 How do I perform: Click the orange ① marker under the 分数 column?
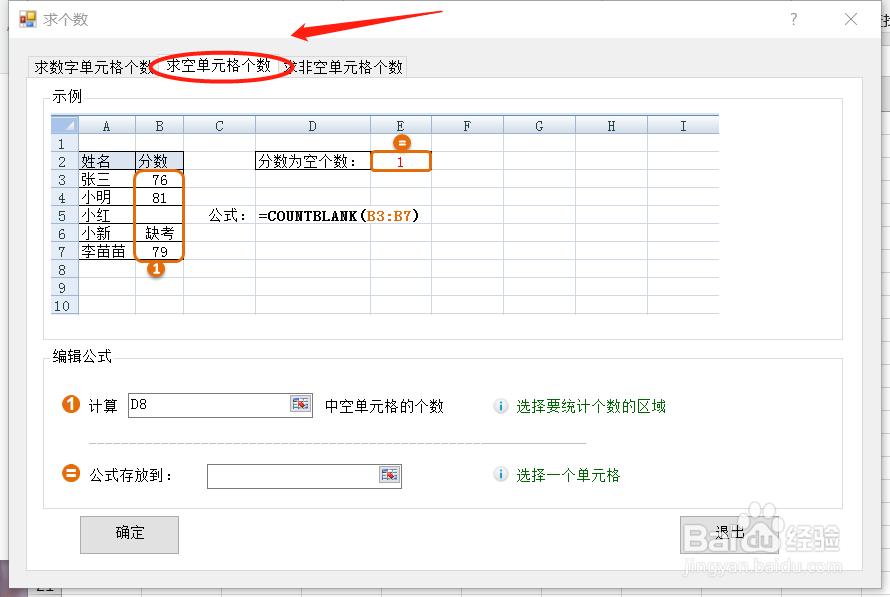click(157, 268)
